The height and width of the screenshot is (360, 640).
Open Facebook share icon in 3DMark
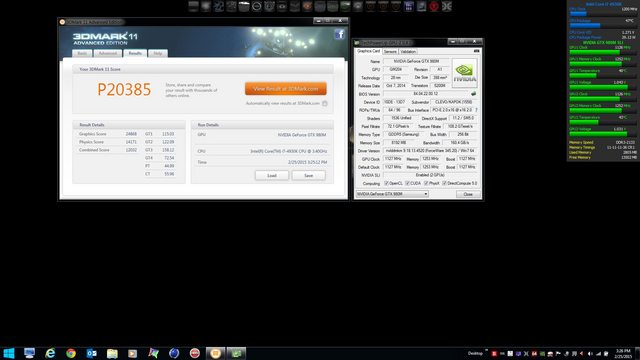coord(340,34)
